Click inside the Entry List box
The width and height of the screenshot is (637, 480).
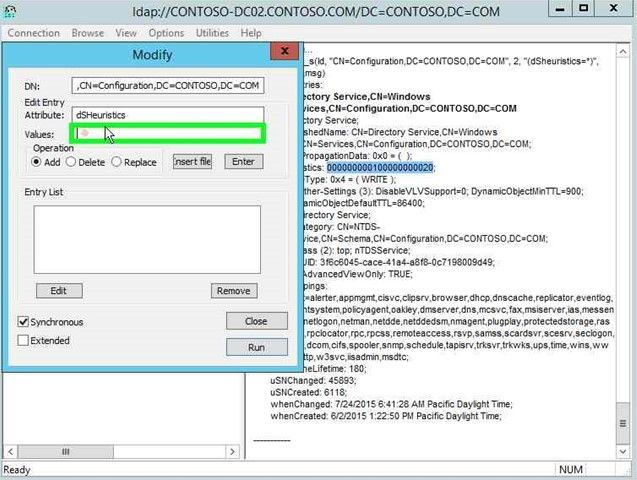(147, 240)
